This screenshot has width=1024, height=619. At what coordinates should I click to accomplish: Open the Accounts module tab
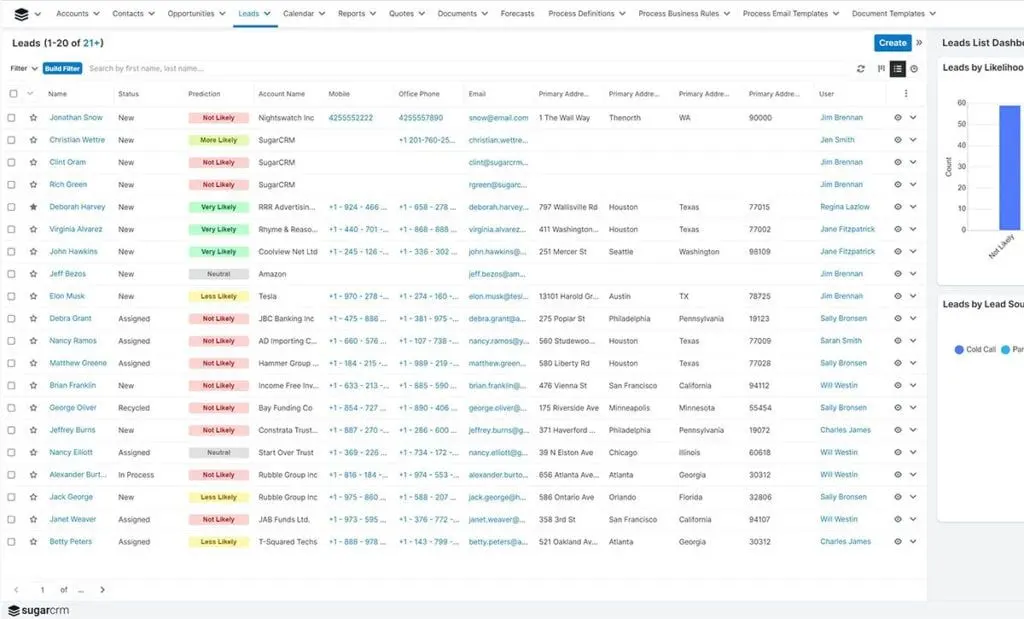click(72, 14)
